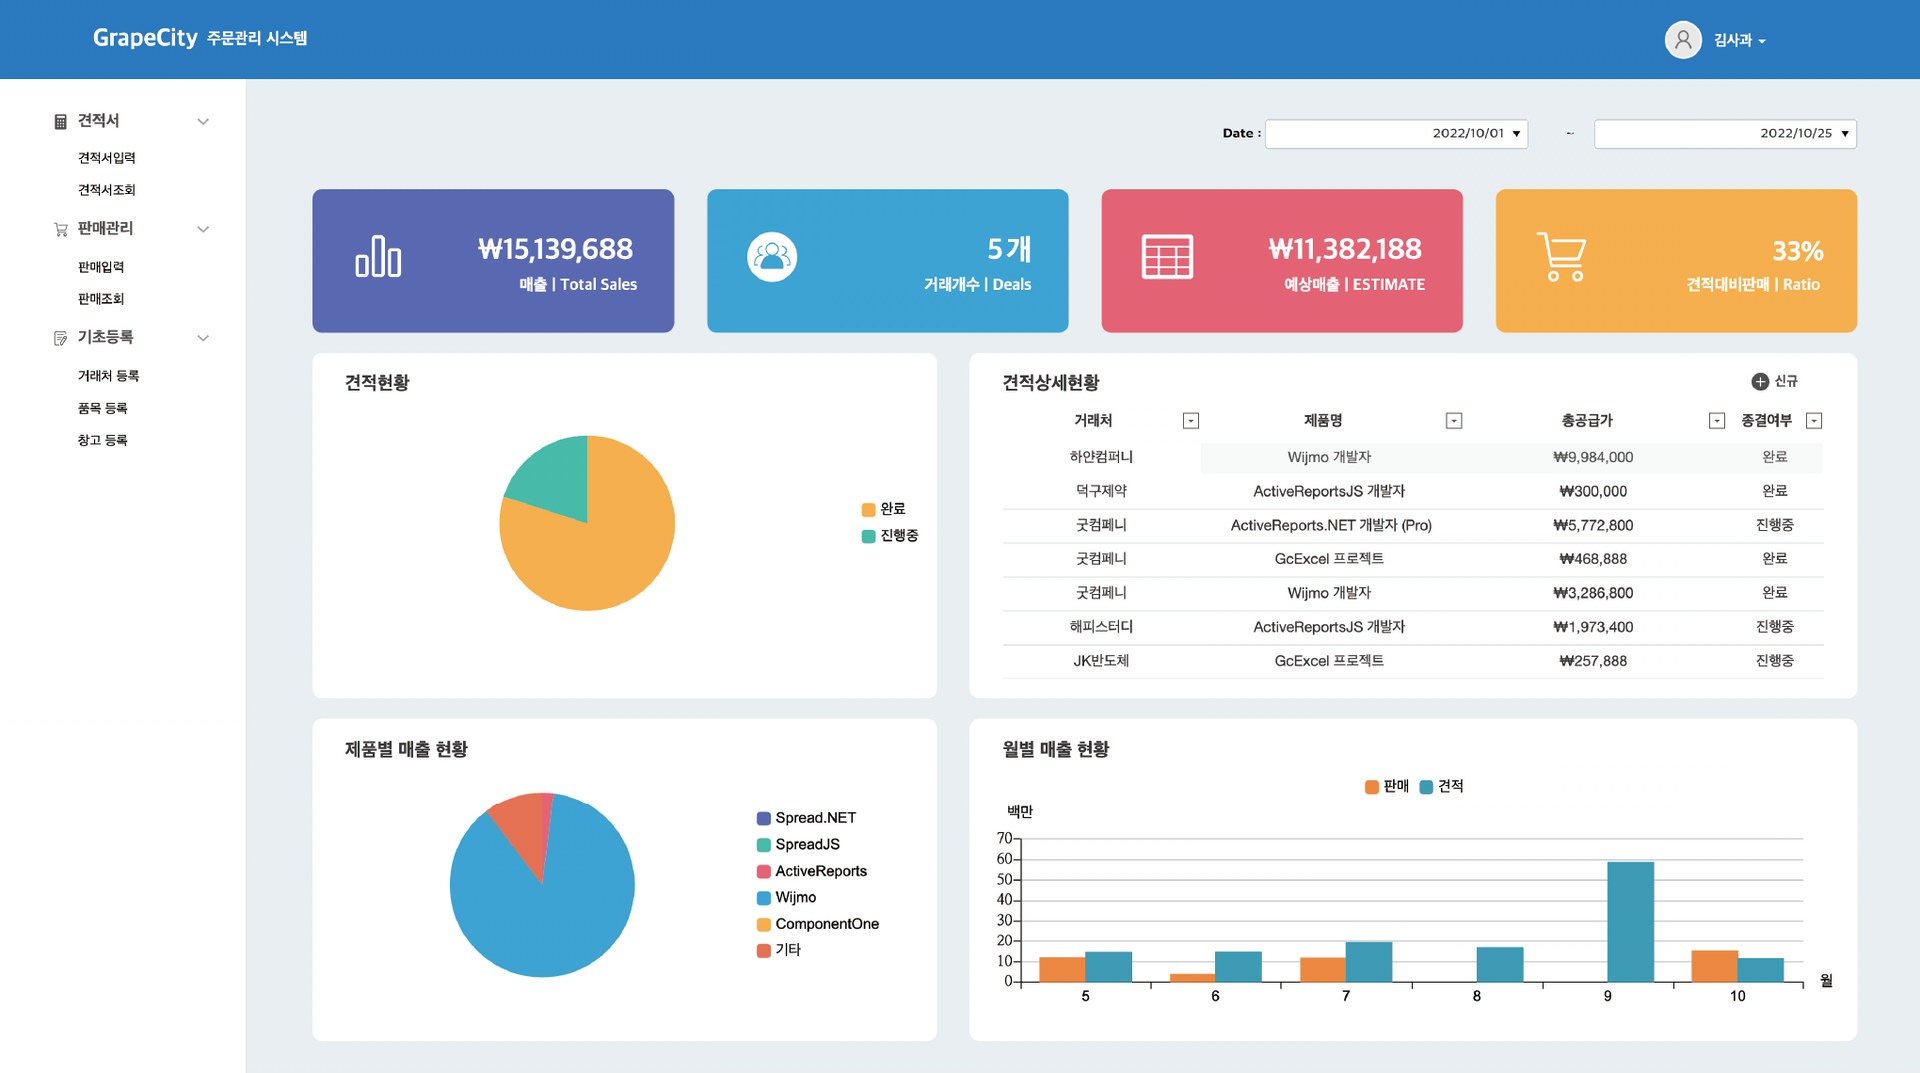The height and width of the screenshot is (1073, 1920).
Task: Select the JK반도체 table cell
Action: point(1101,661)
